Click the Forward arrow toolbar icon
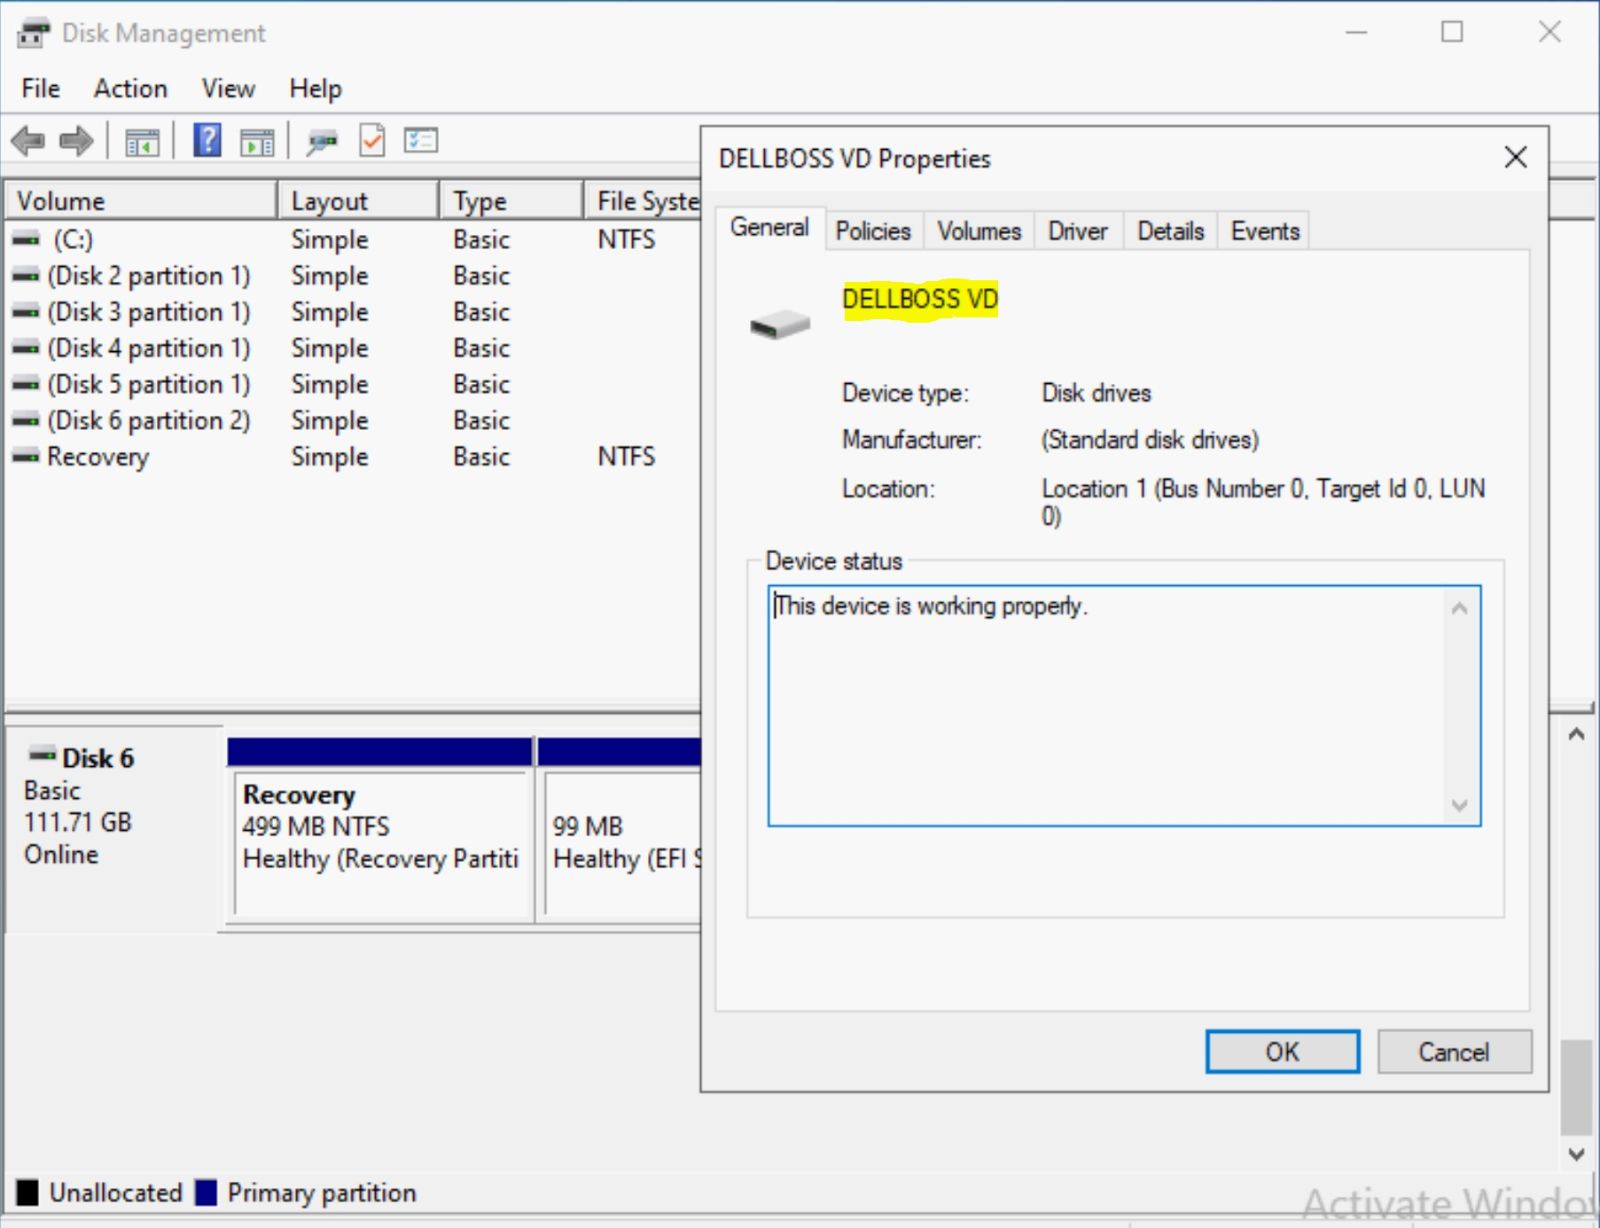The height and width of the screenshot is (1228, 1600). pyautogui.click(x=76, y=141)
